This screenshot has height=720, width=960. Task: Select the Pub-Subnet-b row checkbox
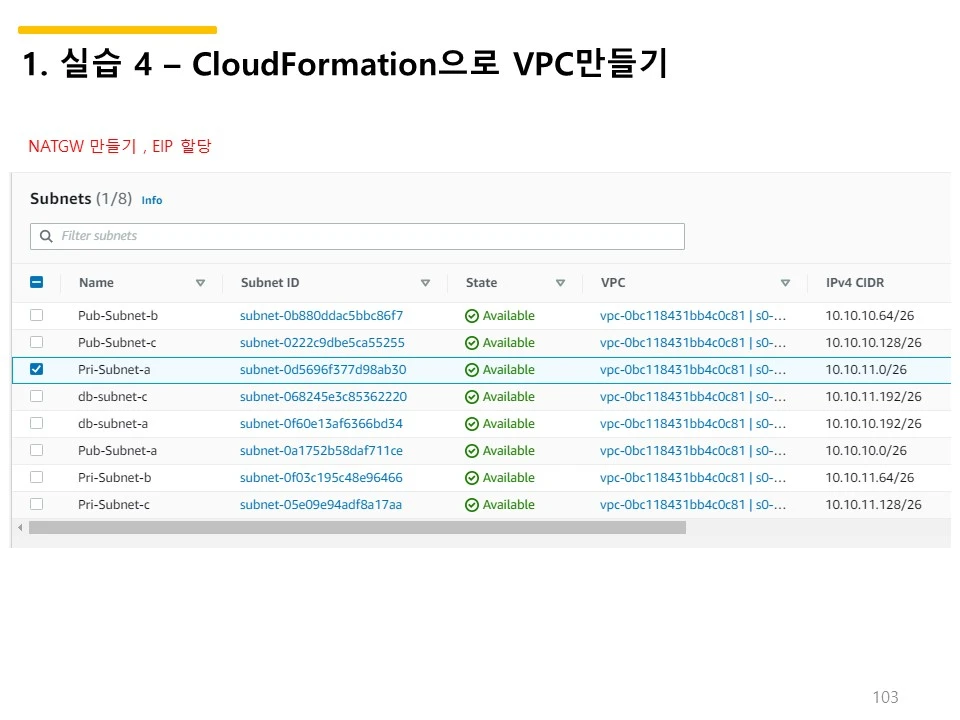(37, 315)
